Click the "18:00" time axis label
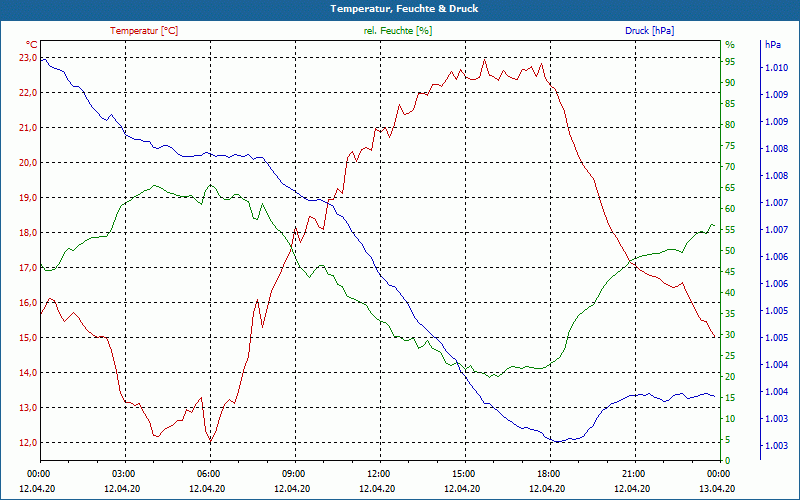This screenshot has width=800, height=500. coord(549,473)
